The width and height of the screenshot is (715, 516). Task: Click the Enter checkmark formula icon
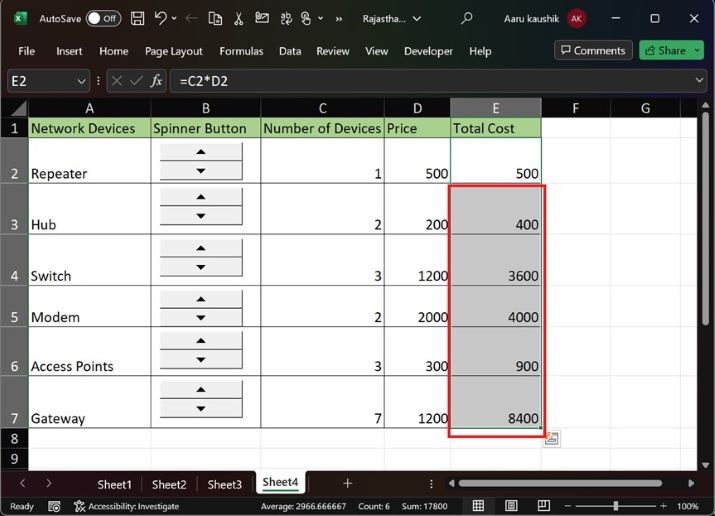tap(136, 81)
